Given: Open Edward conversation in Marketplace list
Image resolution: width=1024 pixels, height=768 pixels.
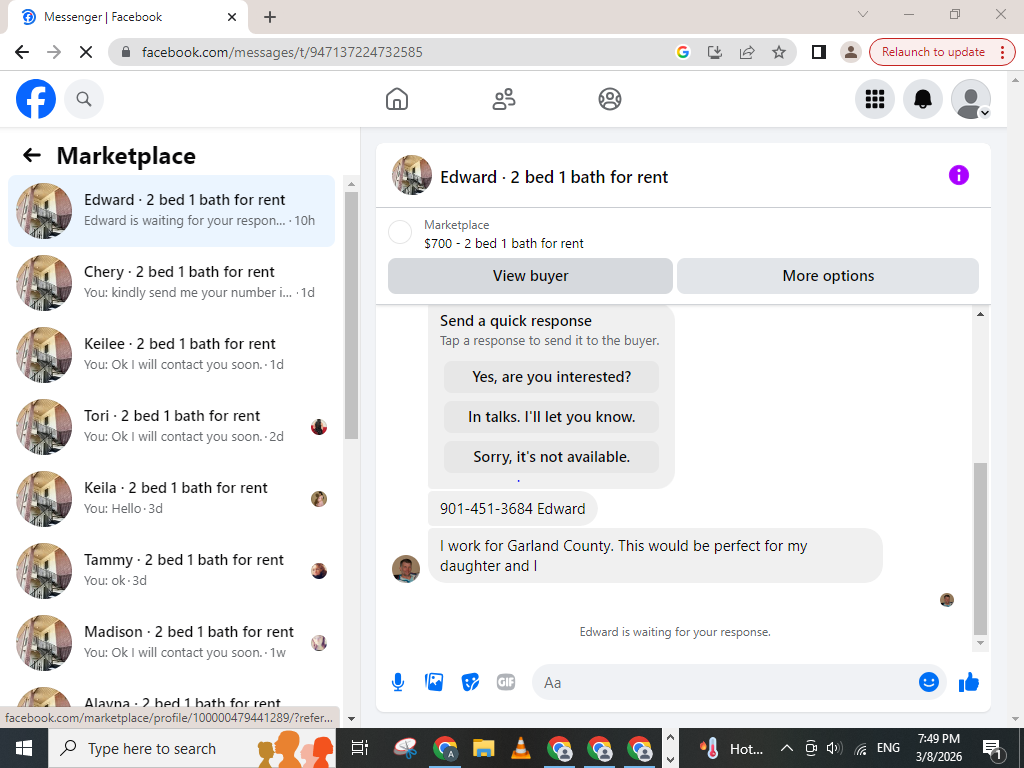Looking at the screenshot, I should point(172,210).
